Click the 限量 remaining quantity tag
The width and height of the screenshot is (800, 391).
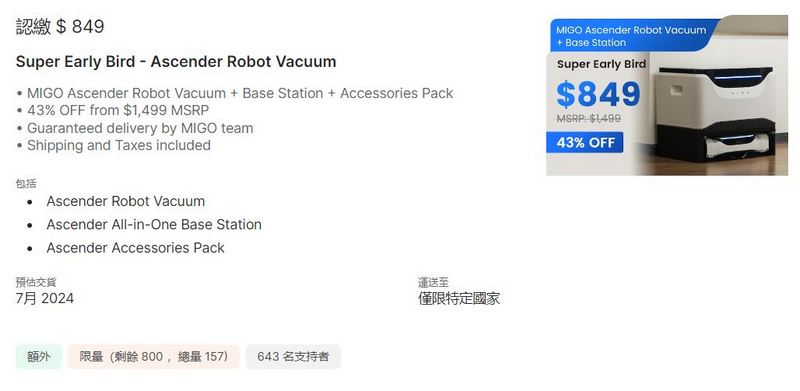154,357
